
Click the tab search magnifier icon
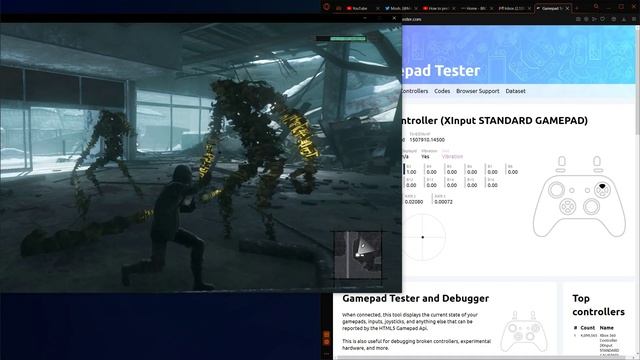(596, 6)
